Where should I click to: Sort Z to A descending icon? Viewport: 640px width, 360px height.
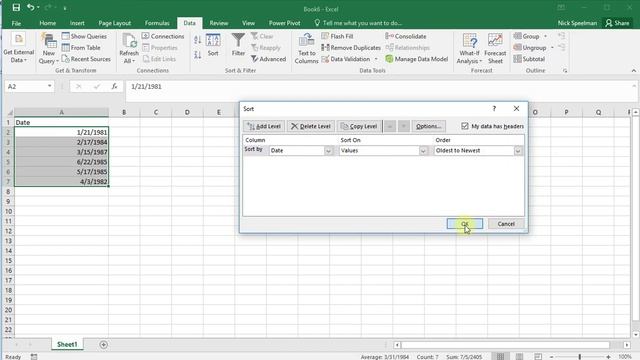(x=198, y=54)
